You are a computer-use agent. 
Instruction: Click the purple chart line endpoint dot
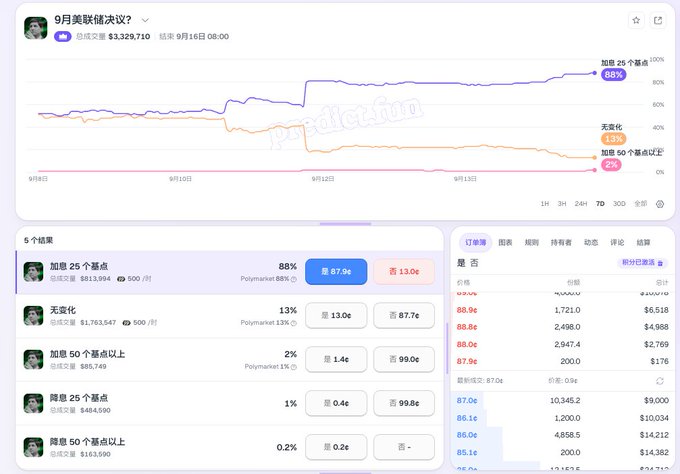(595, 73)
